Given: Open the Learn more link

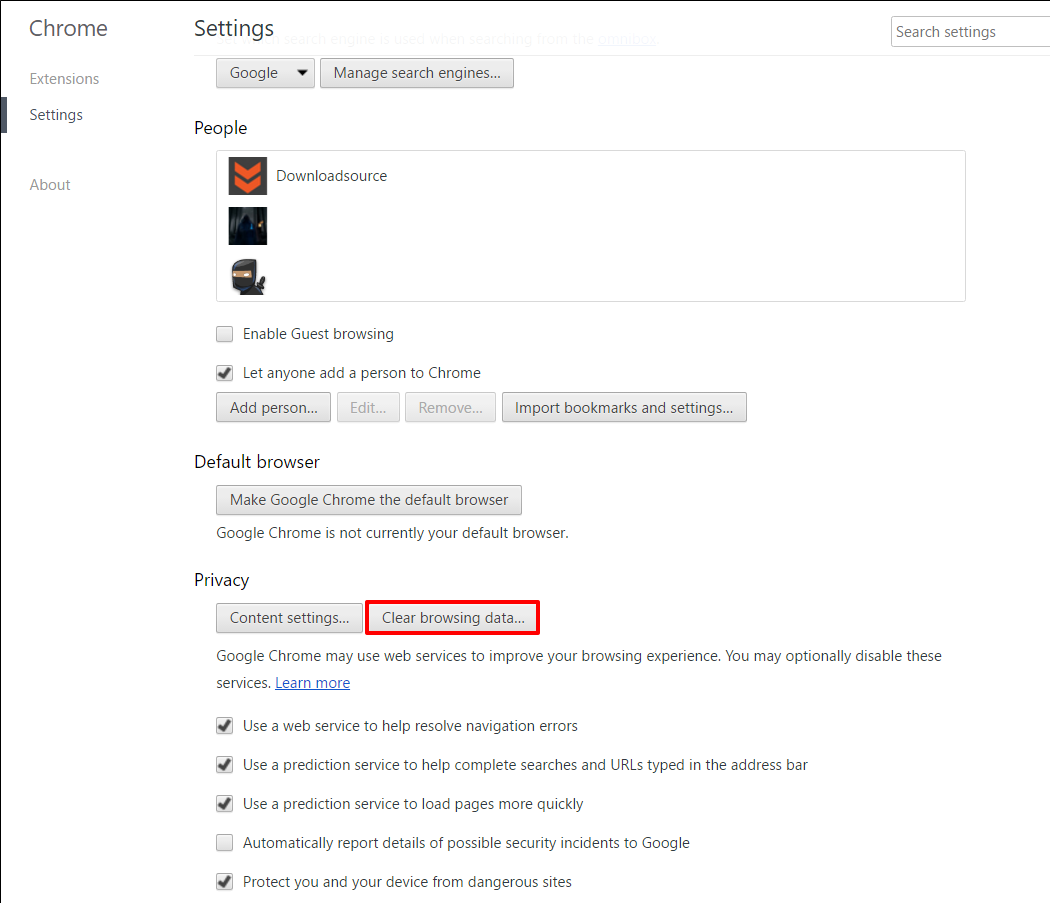Looking at the screenshot, I should pos(313,683).
